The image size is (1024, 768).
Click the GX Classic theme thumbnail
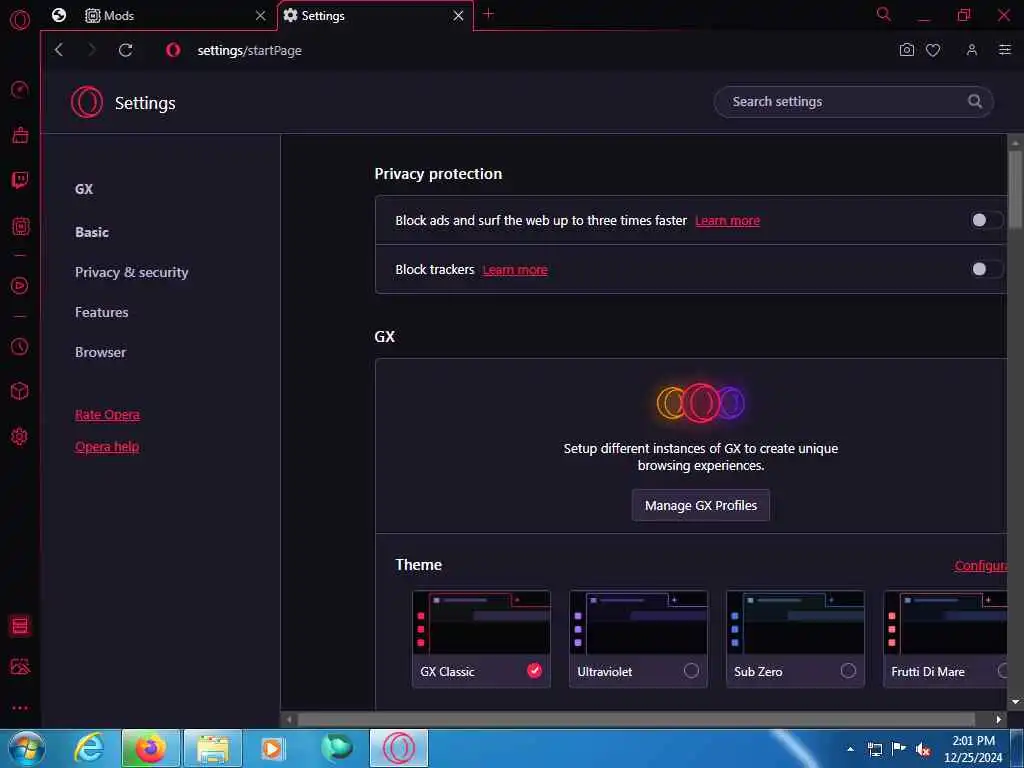(x=481, y=623)
